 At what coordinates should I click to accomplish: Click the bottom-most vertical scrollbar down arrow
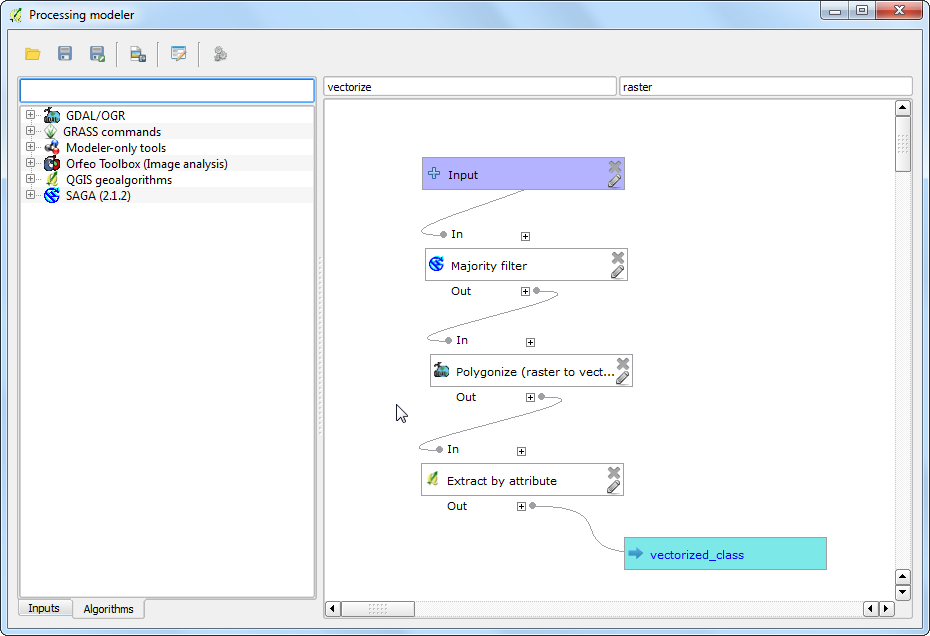pos(903,592)
